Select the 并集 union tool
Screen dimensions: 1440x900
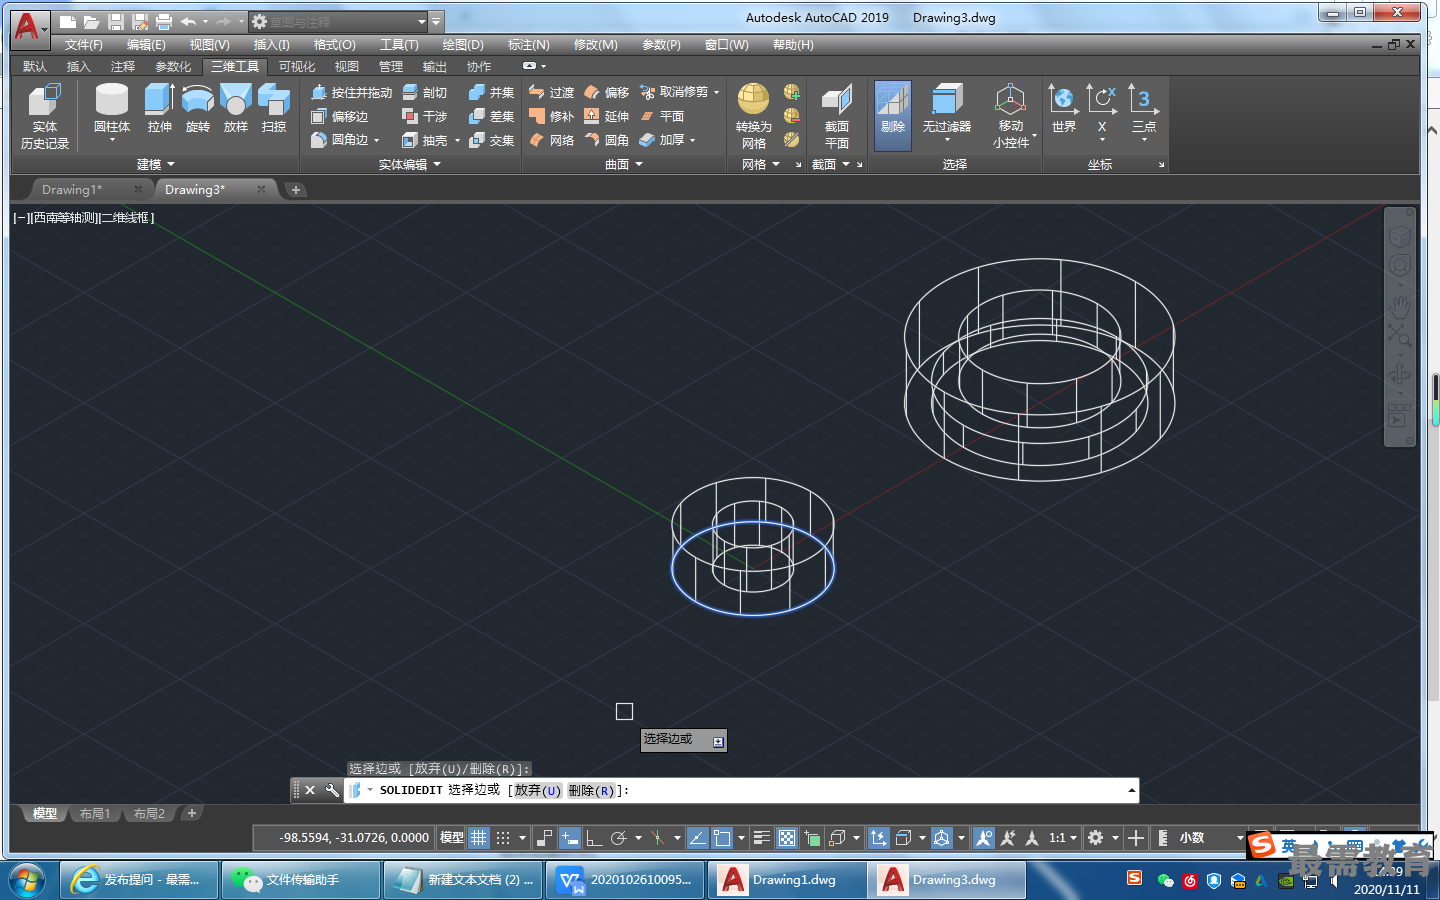coord(492,92)
